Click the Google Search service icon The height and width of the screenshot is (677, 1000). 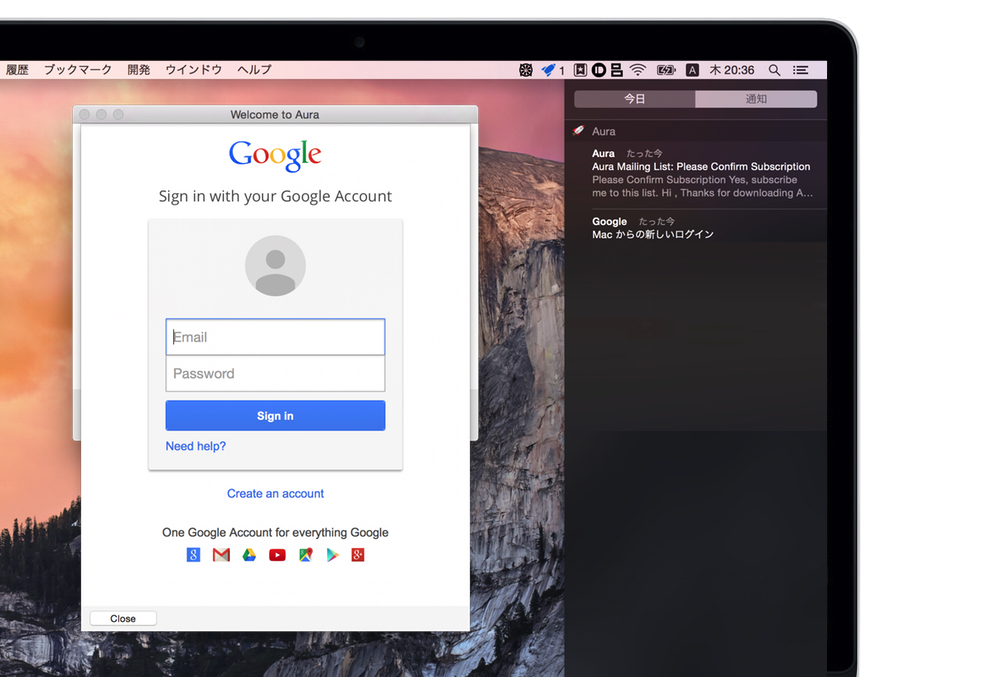point(193,555)
